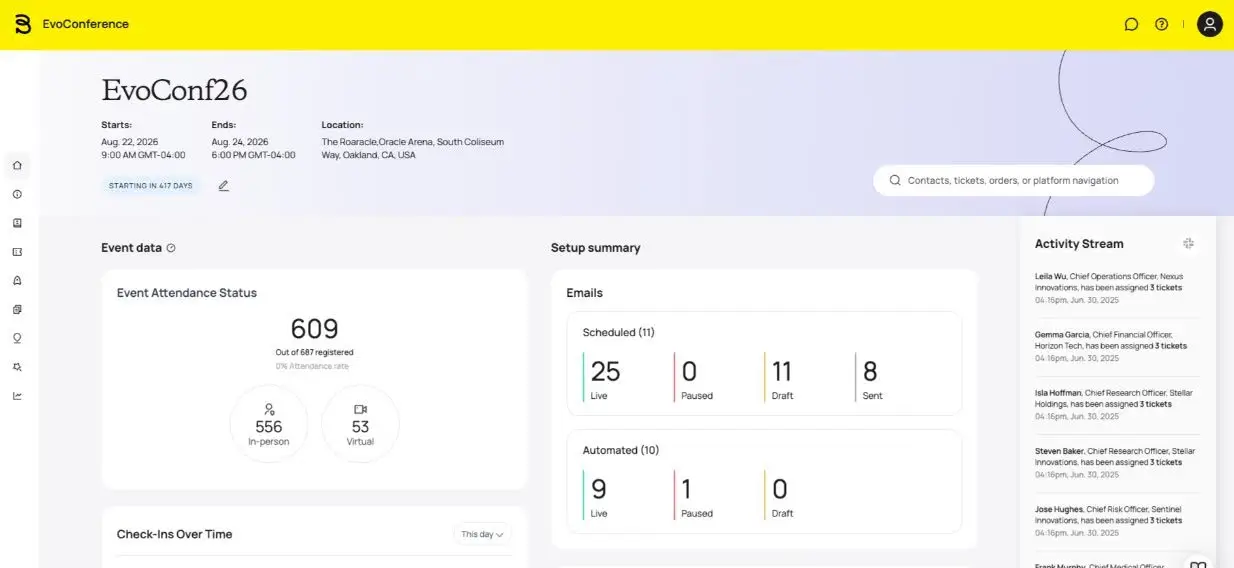Click the search magnifier icon
The width and height of the screenshot is (1234, 568).
coord(894,181)
